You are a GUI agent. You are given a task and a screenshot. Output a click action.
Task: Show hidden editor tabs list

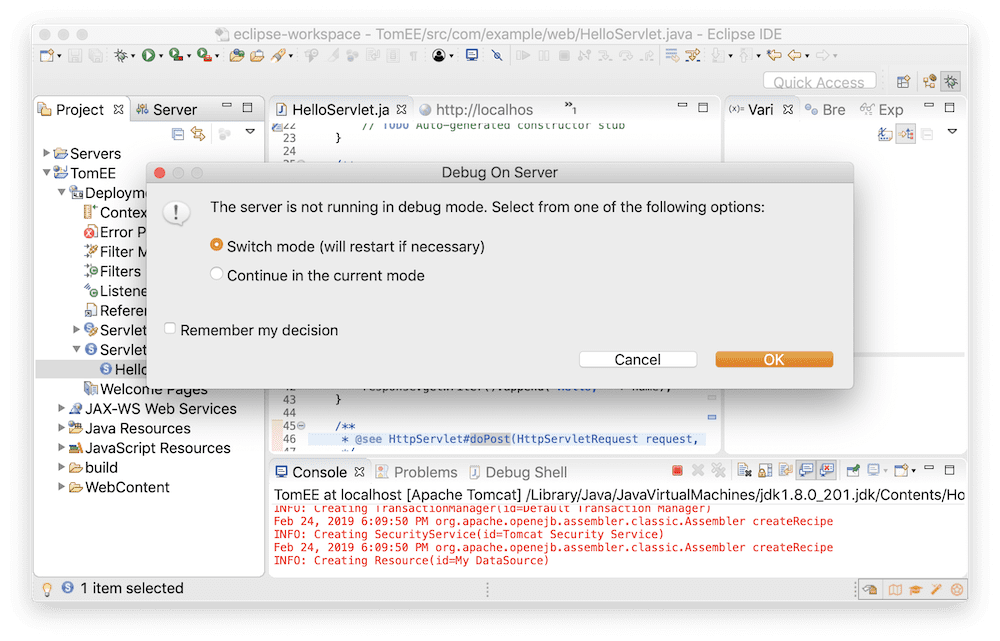[570, 107]
